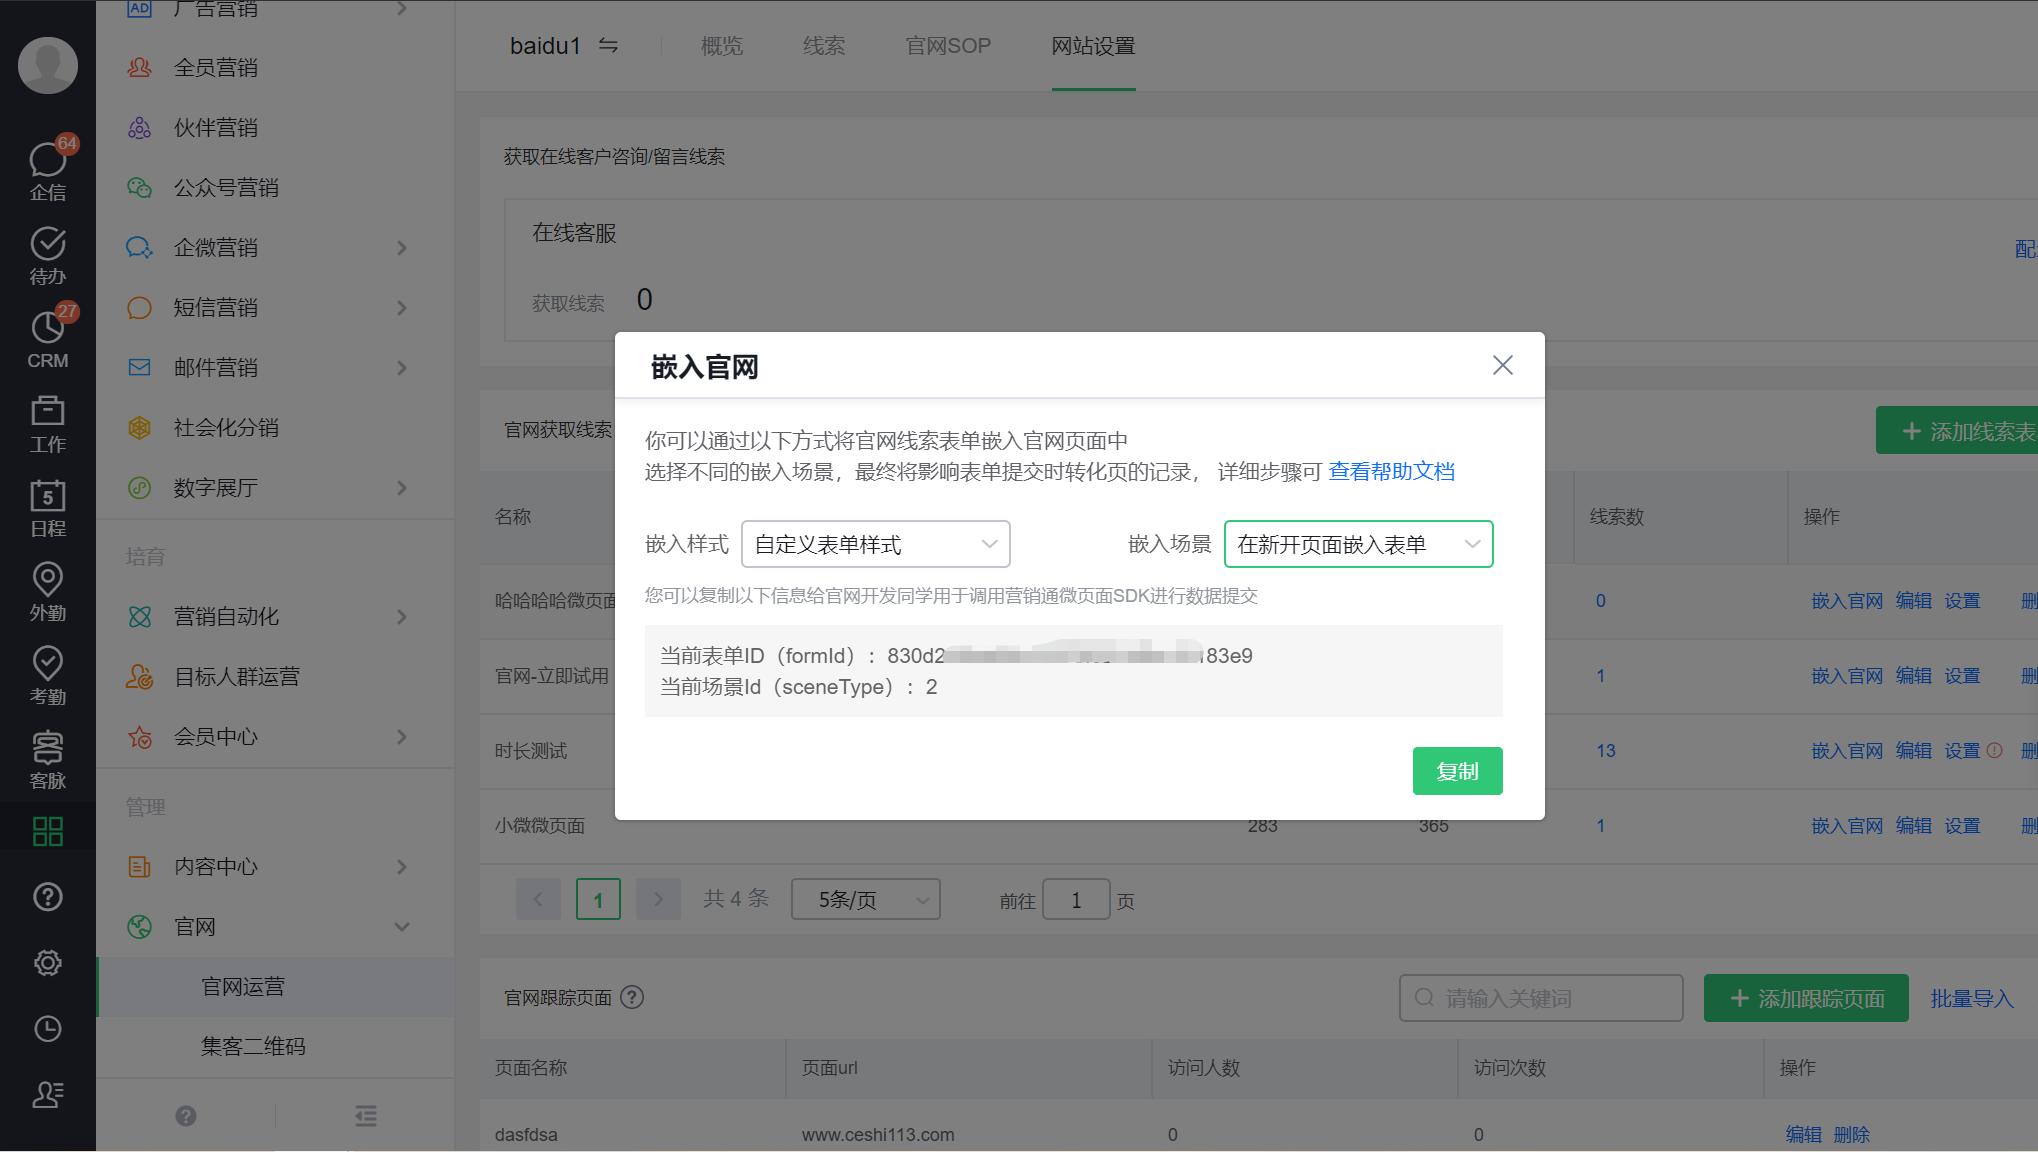Open the 日程 calendar icon
This screenshot has height=1152, width=2038.
point(47,505)
